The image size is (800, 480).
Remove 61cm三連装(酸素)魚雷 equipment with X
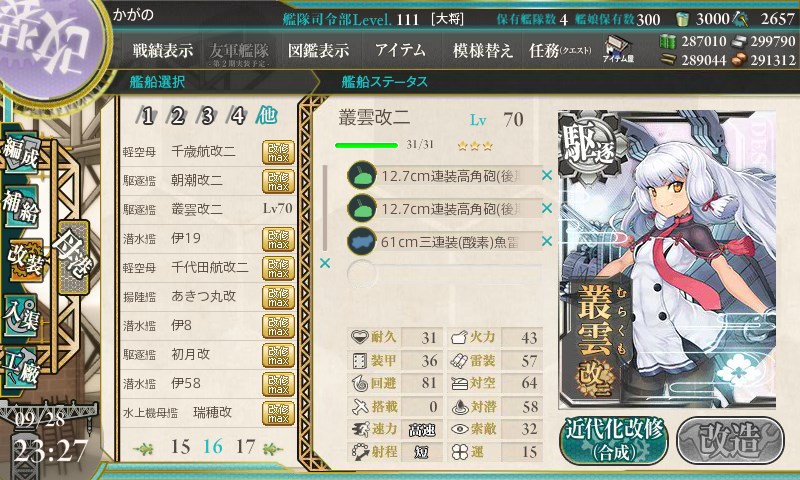[546, 241]
